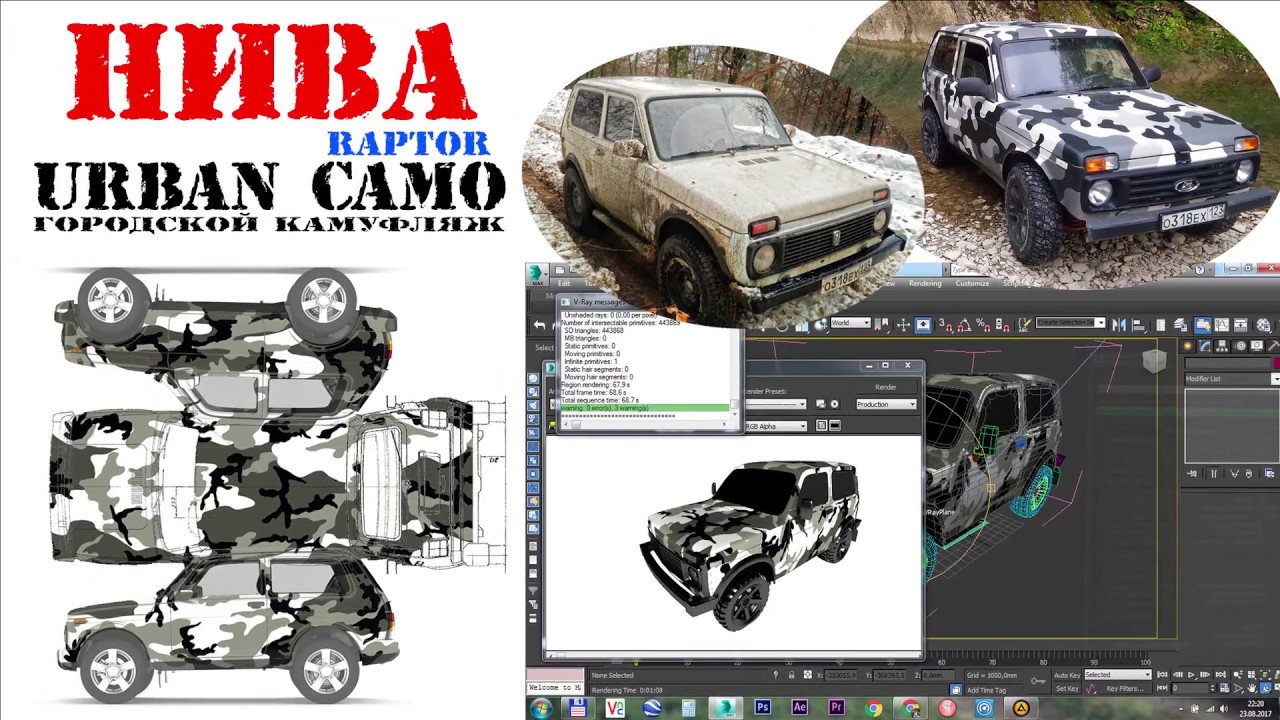Click the Mirror tool in the toolbar
Image resolution: width=1280 pixels, height=720 pixels.
pos(1120,324)
